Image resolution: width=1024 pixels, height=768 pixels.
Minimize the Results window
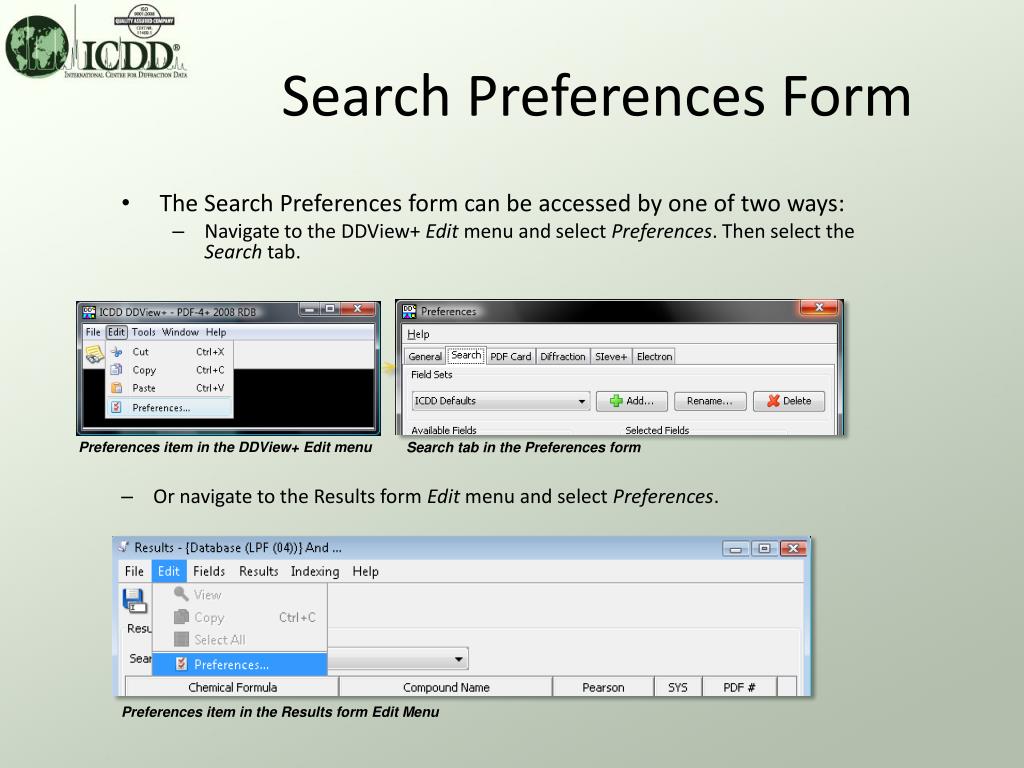point(735,549)
